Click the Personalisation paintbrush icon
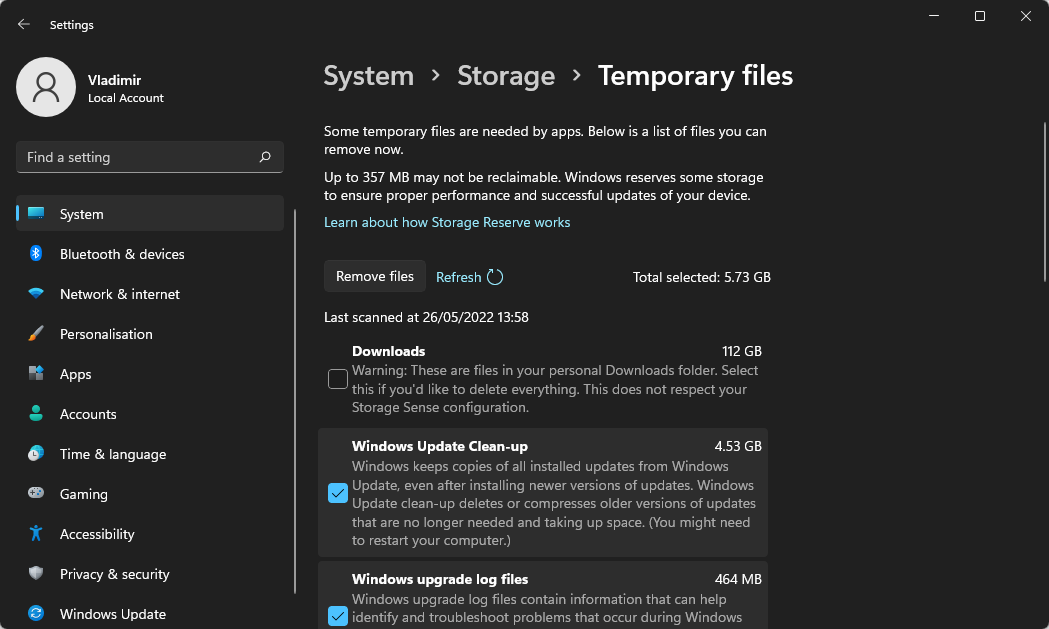Viewport: 1049px width, 629px height. pyautogui.click(x=36, y=334)
